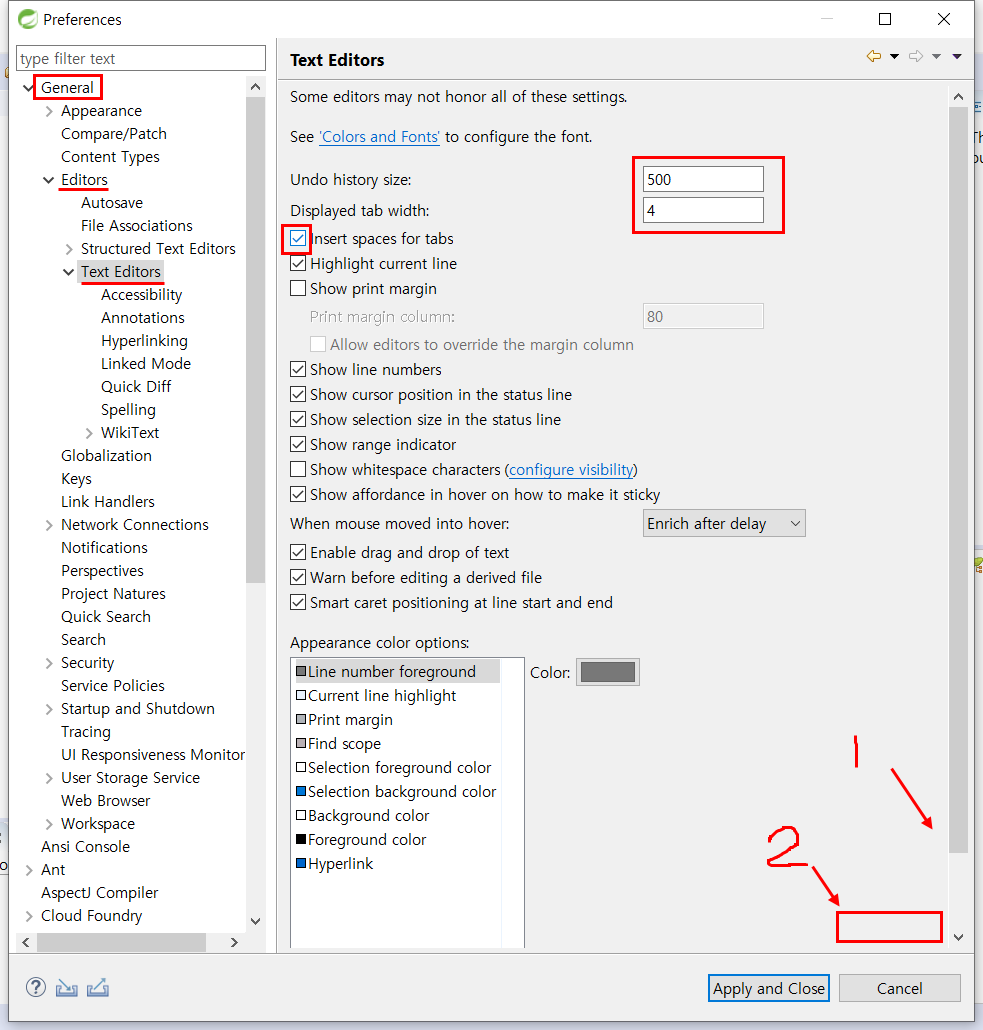Viewport: 983px width, 1030px height.
Task: Toggle Enable drag and drop of text
Action: [298, 552]
